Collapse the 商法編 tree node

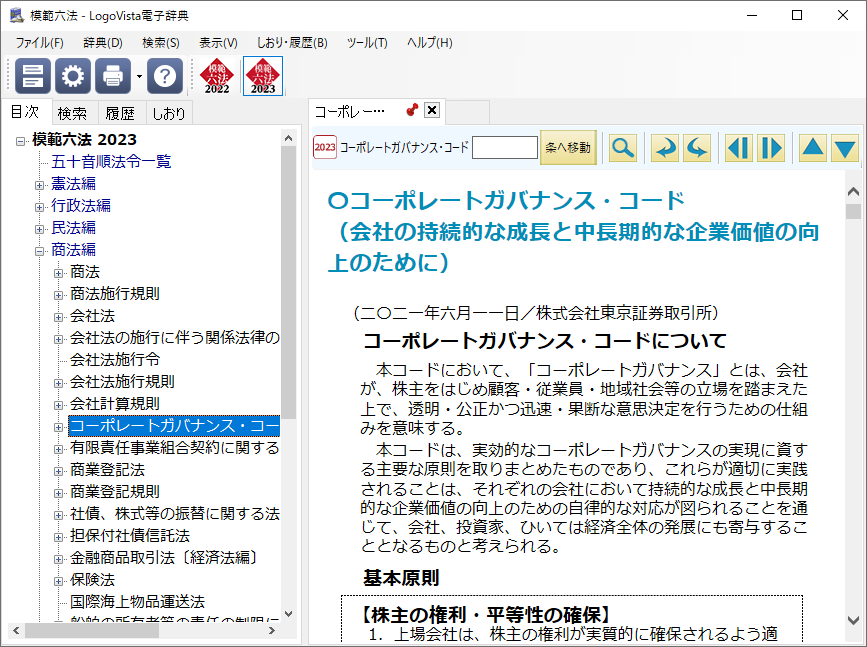(x=40, y=250)
